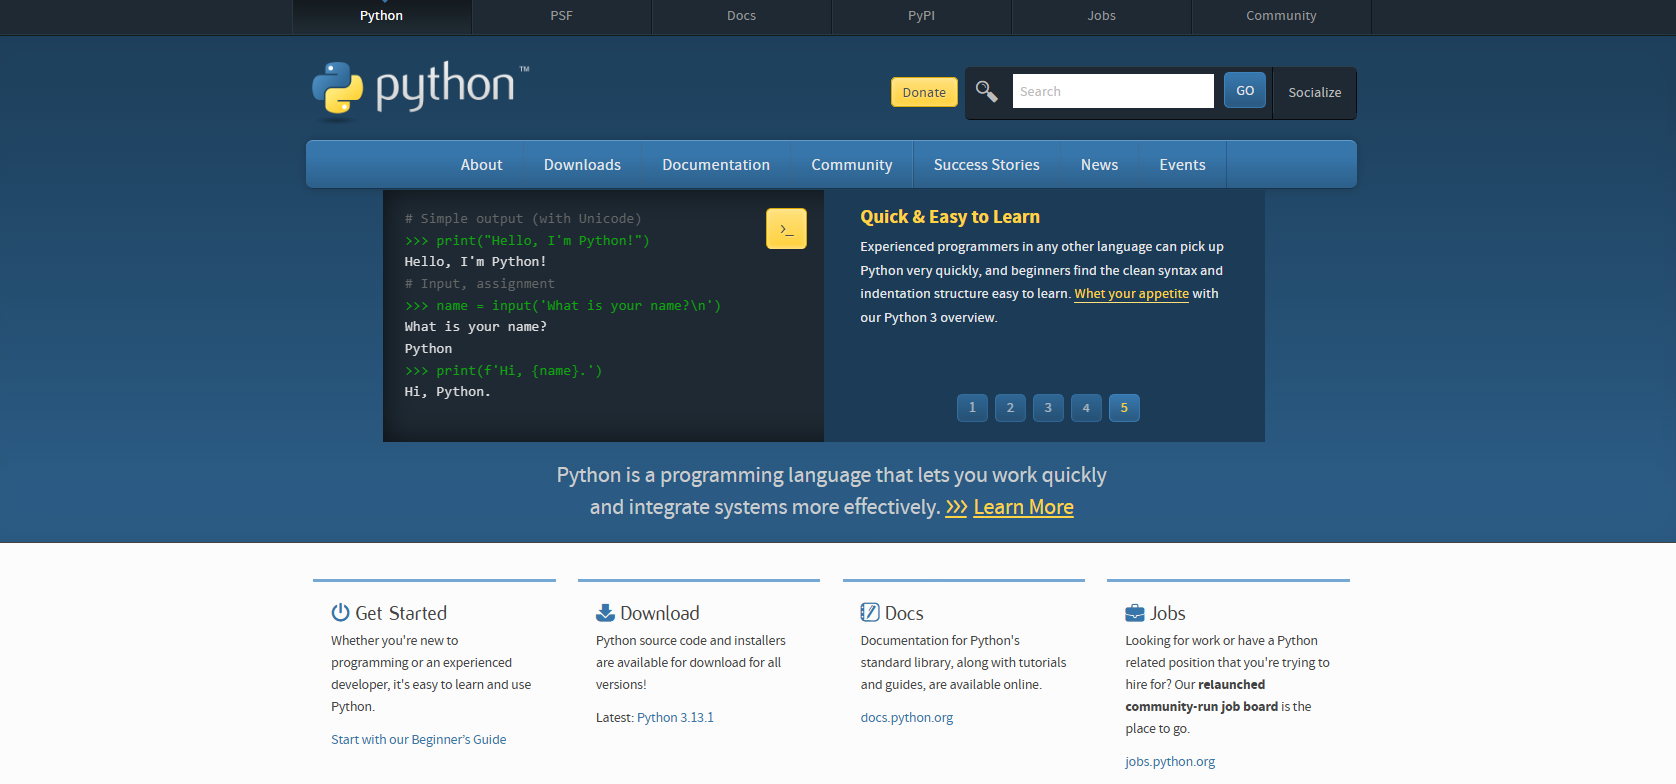Open the Success Stories menu
This screenshot has width=1676, height=784.
pos(987,165)
